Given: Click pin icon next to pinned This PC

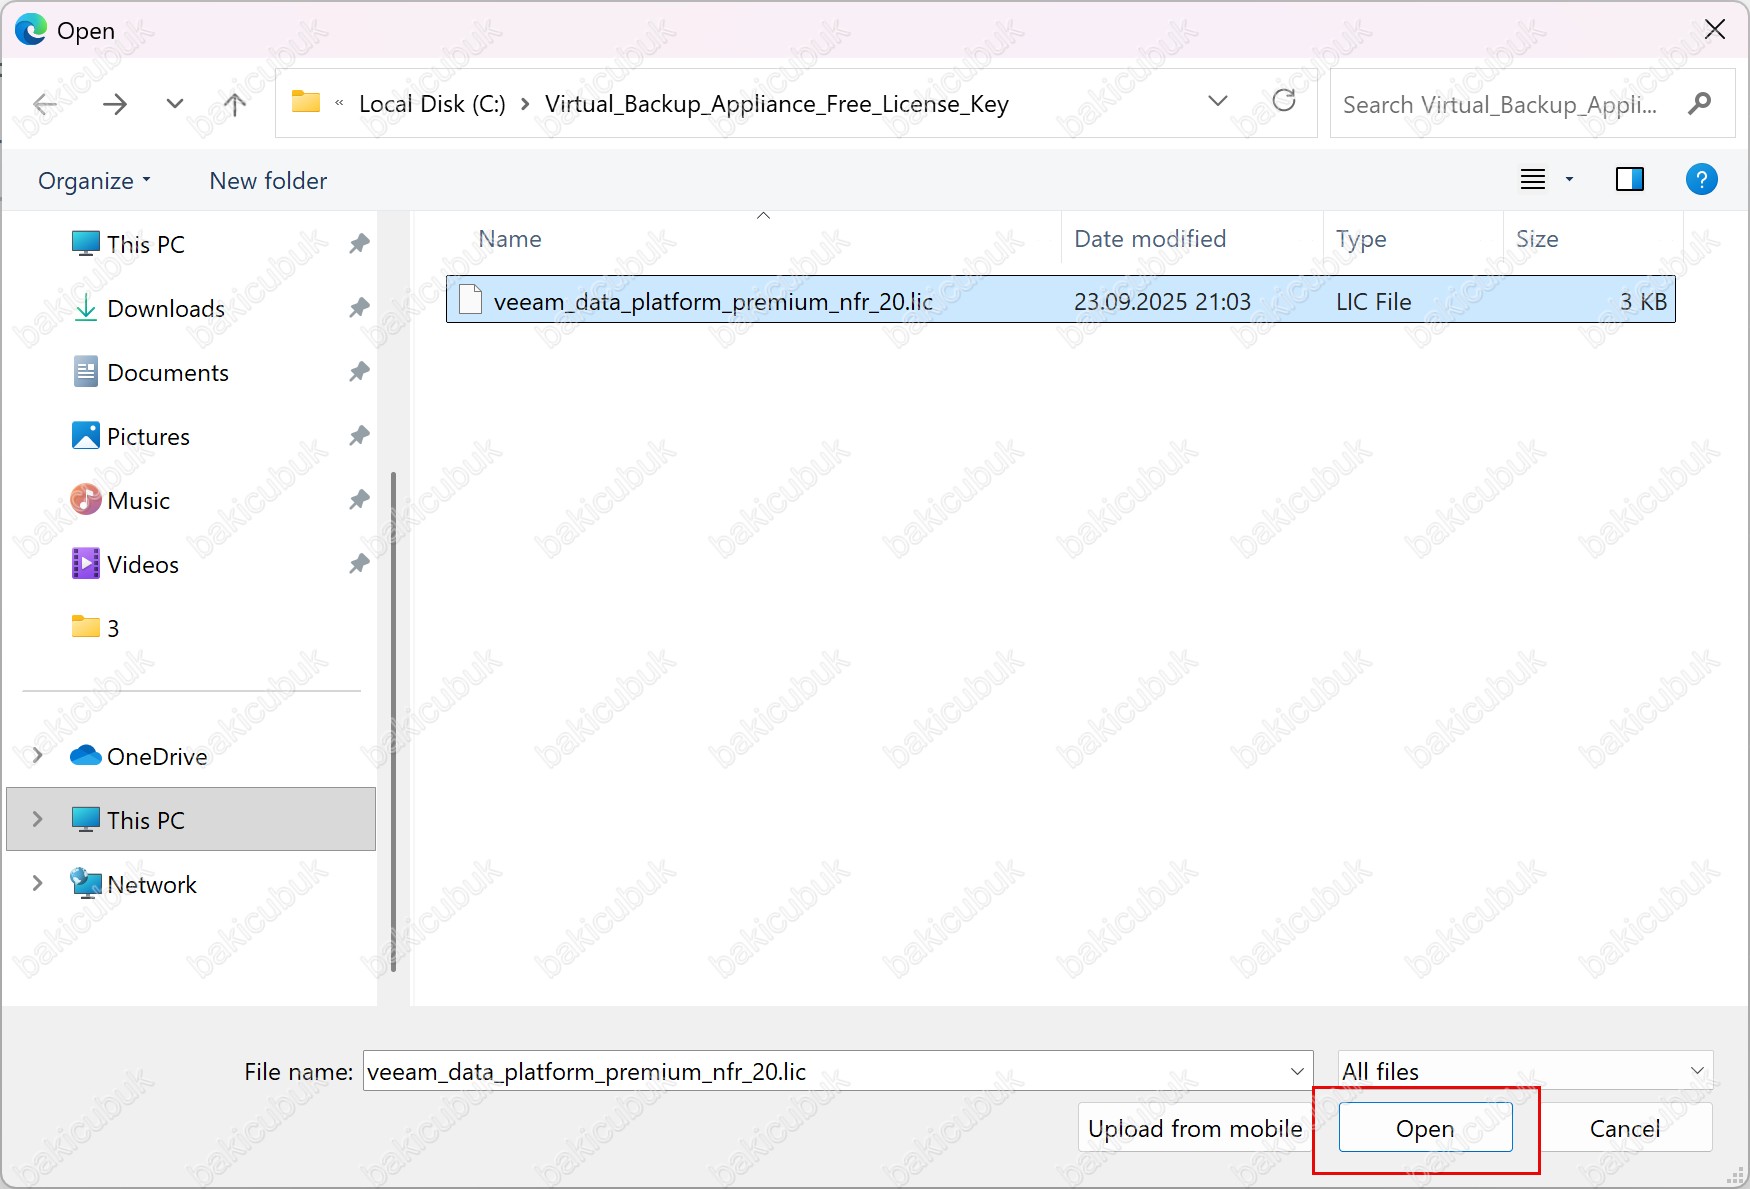Looking at the screenshot, I should tap(359, 244).
